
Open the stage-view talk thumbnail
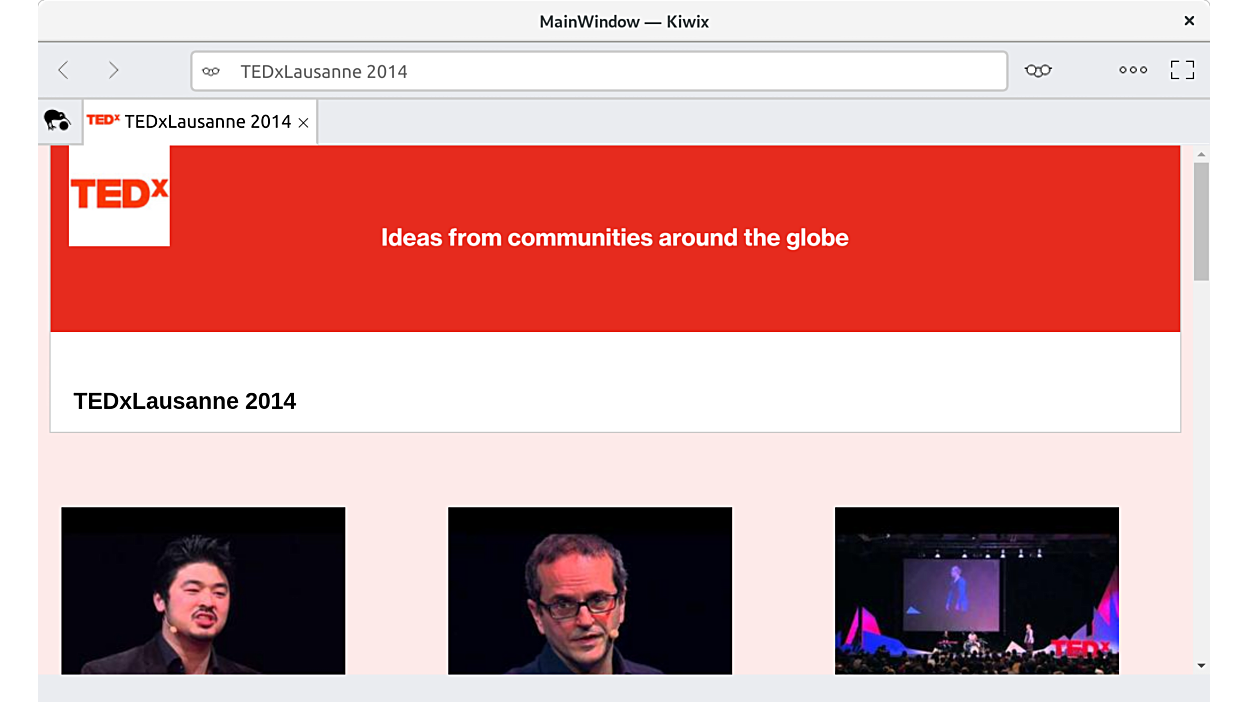tap(977, 590)
